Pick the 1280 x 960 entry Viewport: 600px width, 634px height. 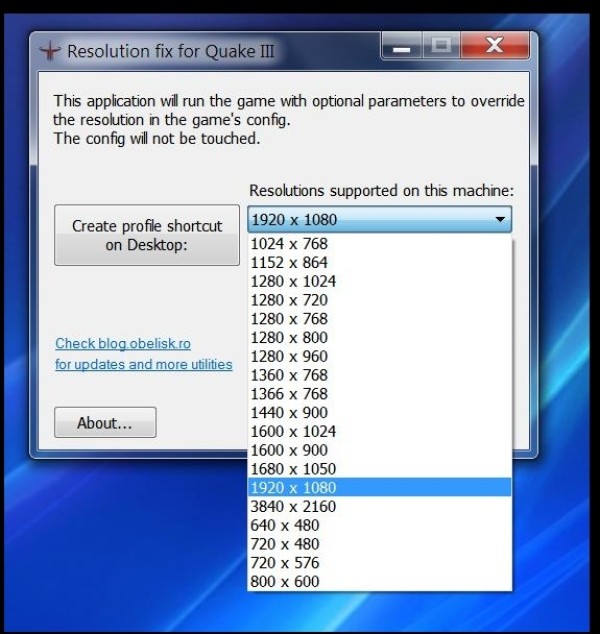[379, 356]
